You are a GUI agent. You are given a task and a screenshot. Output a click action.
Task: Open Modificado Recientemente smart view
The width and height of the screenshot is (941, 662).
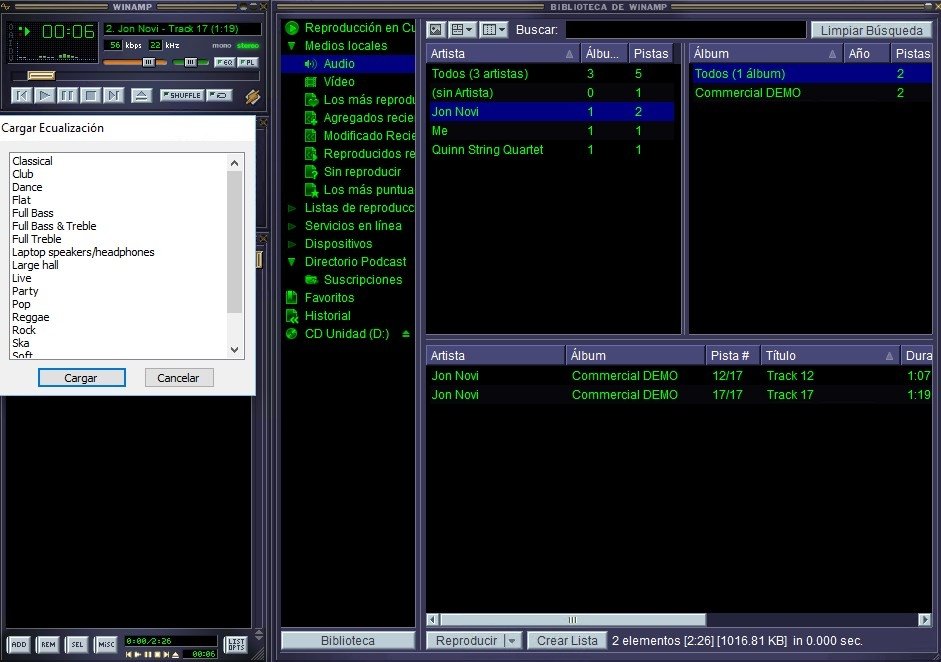[359, 136]
